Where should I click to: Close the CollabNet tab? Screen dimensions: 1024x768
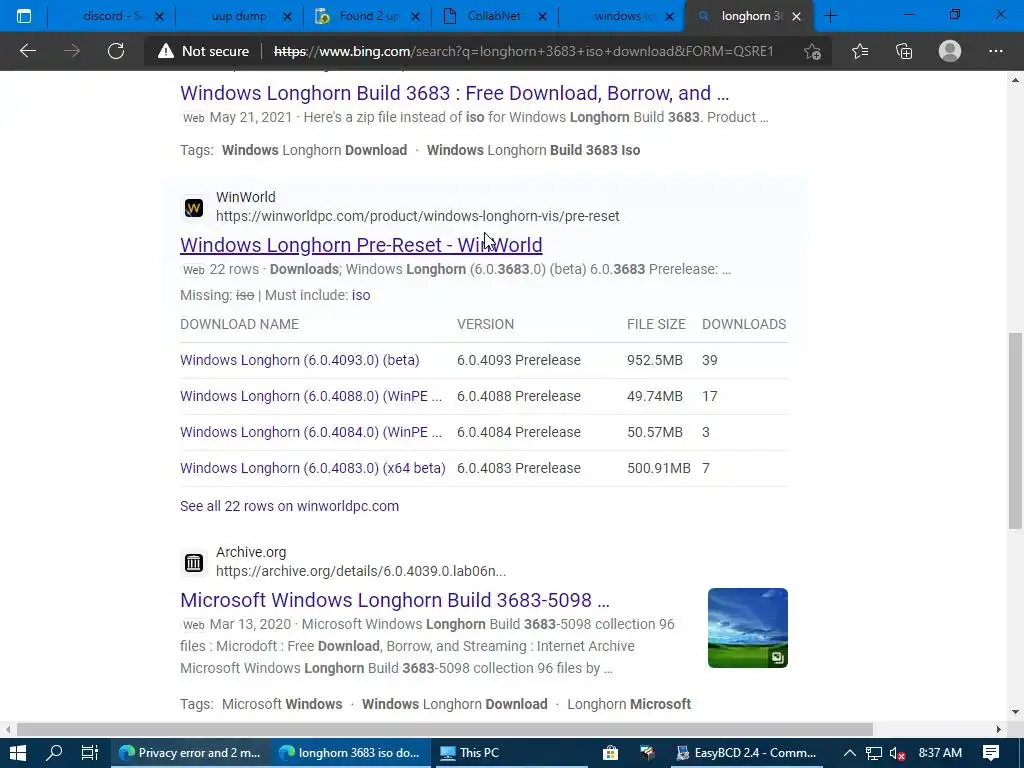tap(542, 17)
